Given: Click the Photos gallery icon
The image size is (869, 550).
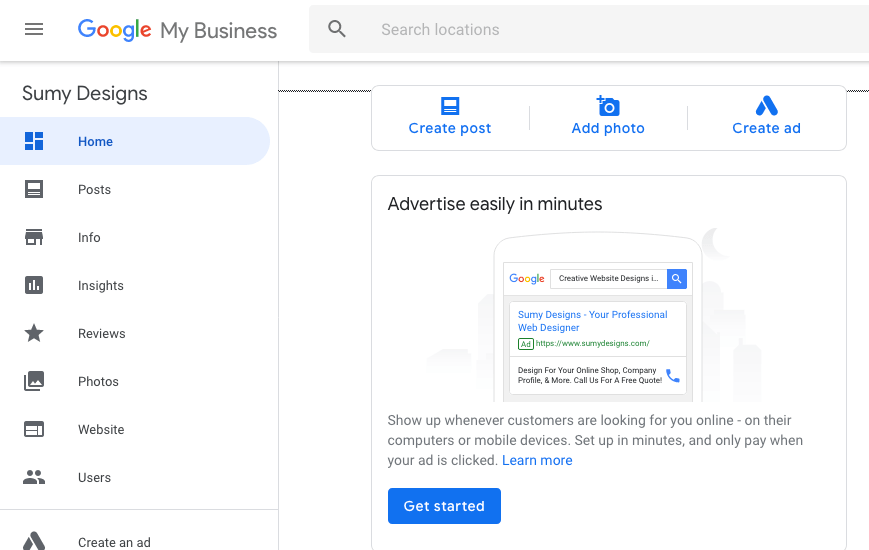Looking at the screenshot, I should click(34, 381).
